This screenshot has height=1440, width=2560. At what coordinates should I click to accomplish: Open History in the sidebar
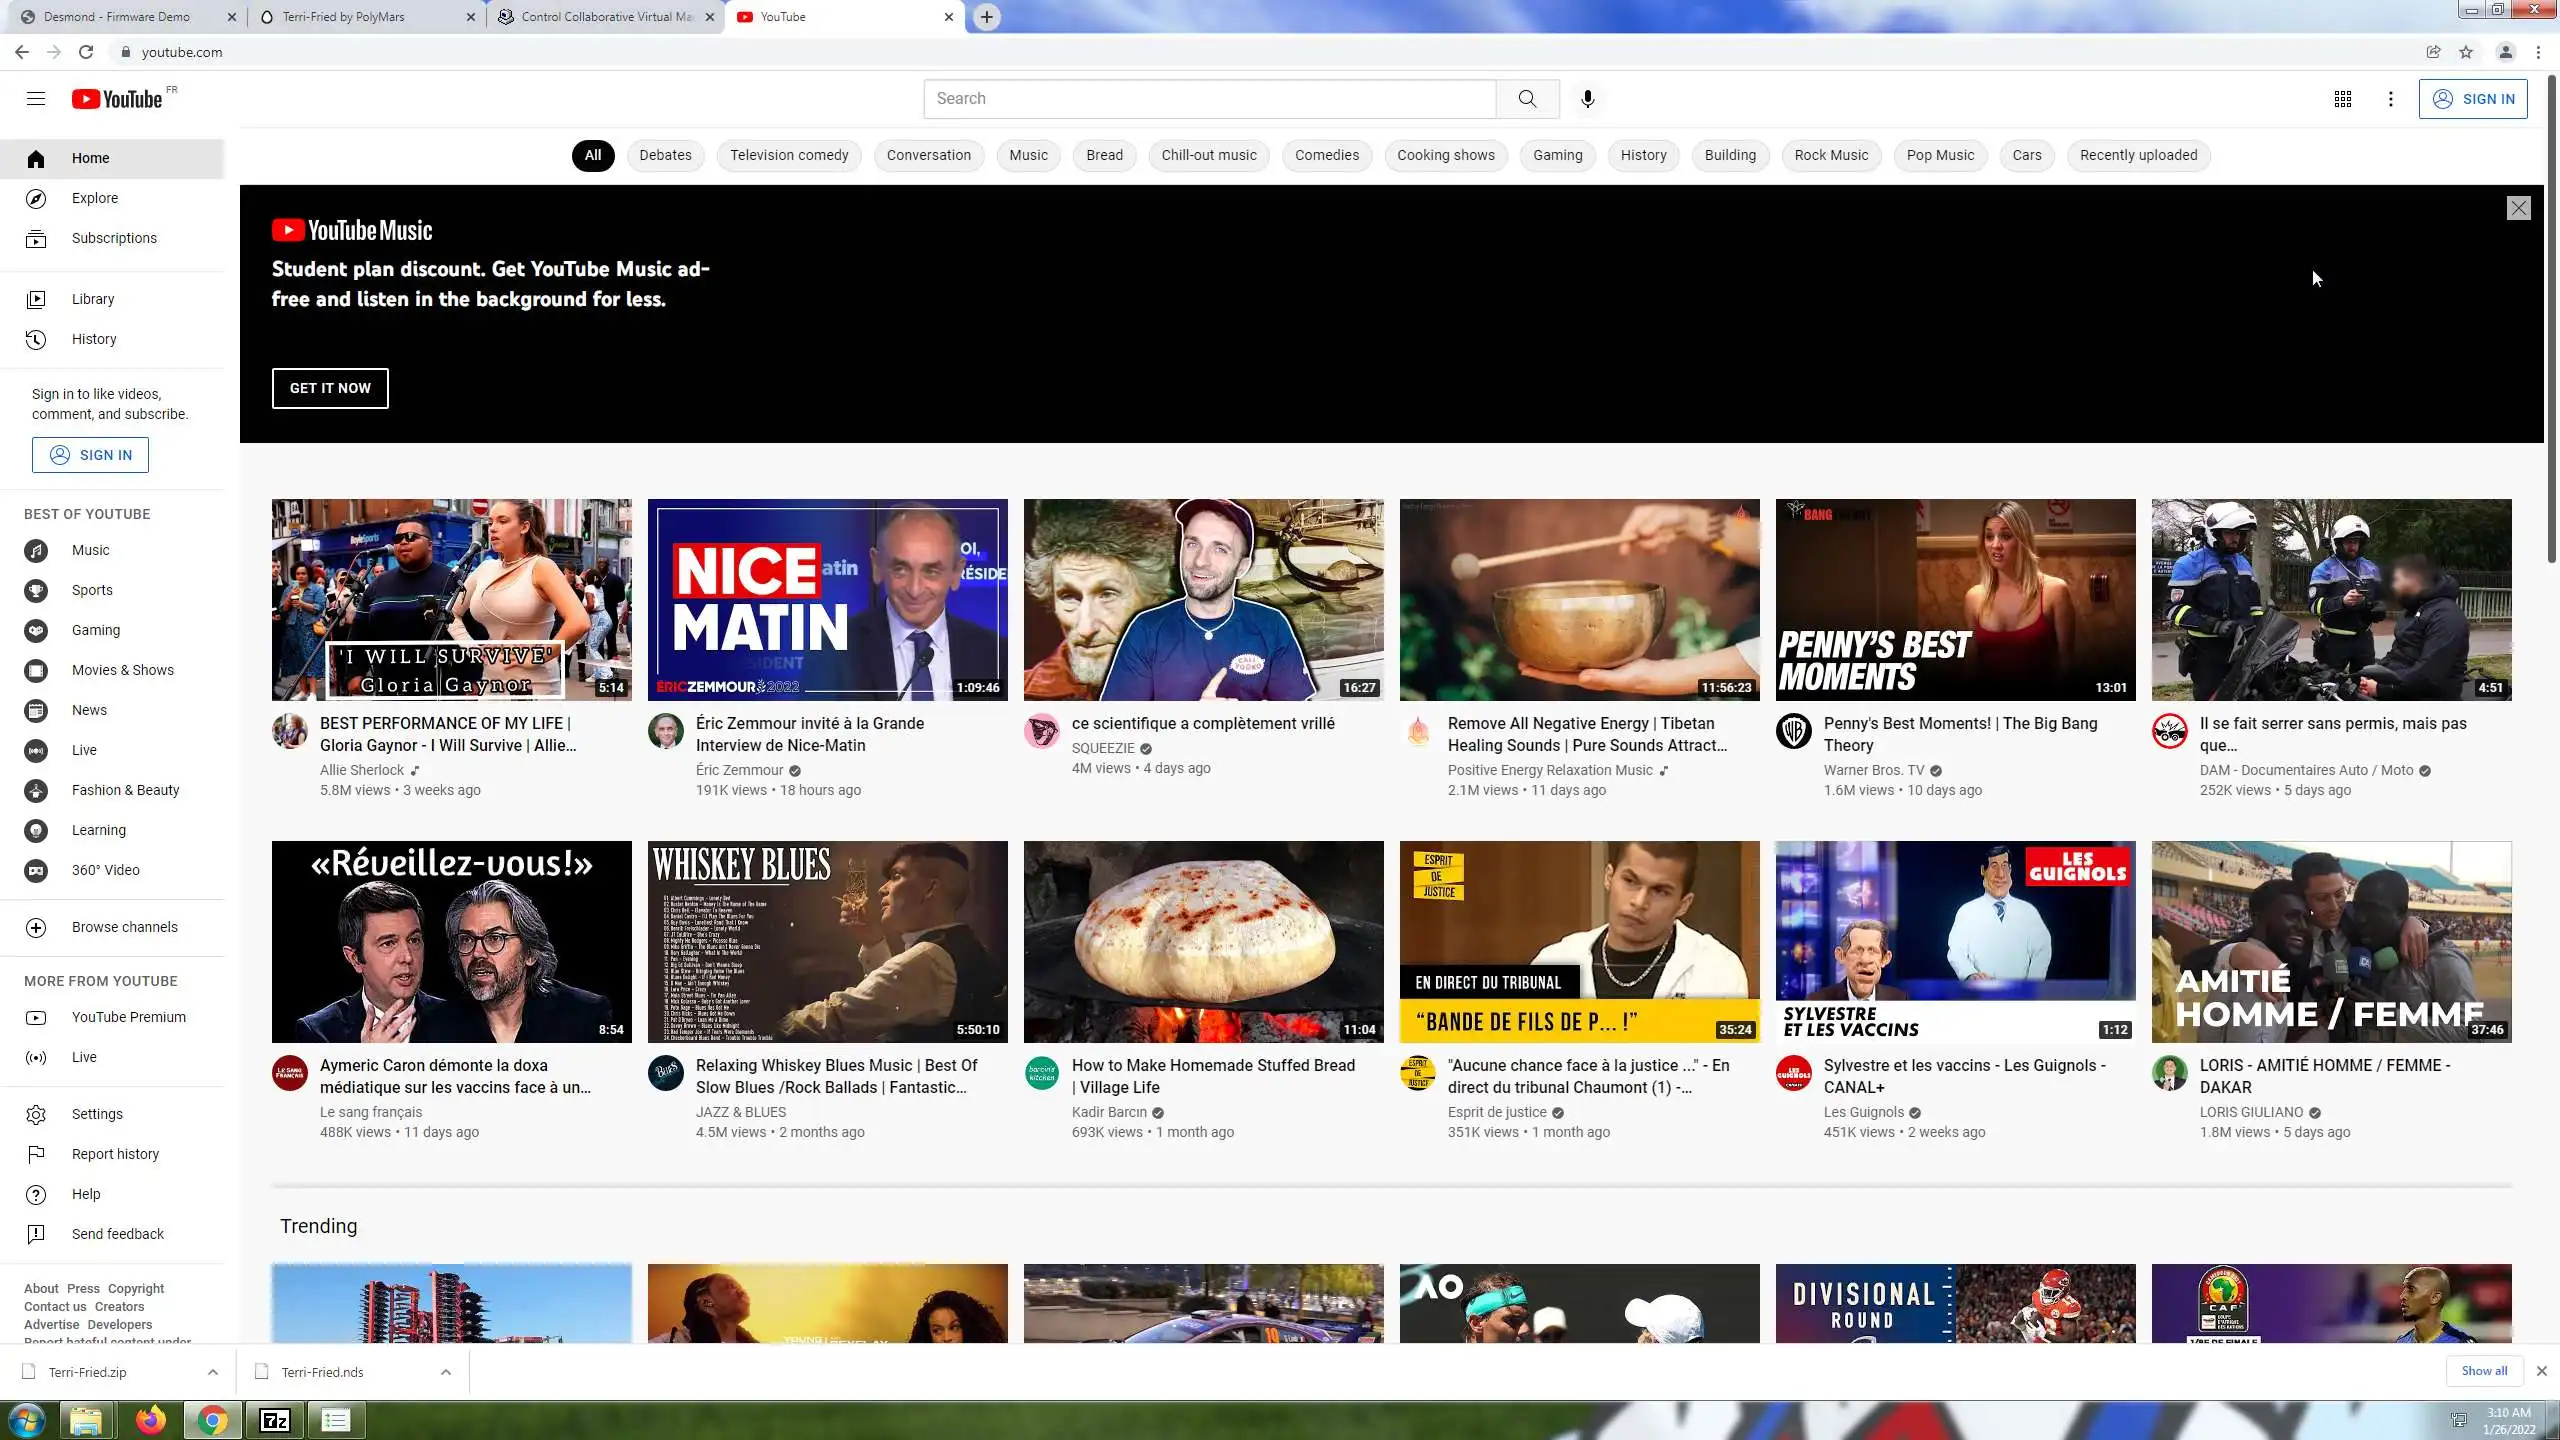tap(94, 339)
